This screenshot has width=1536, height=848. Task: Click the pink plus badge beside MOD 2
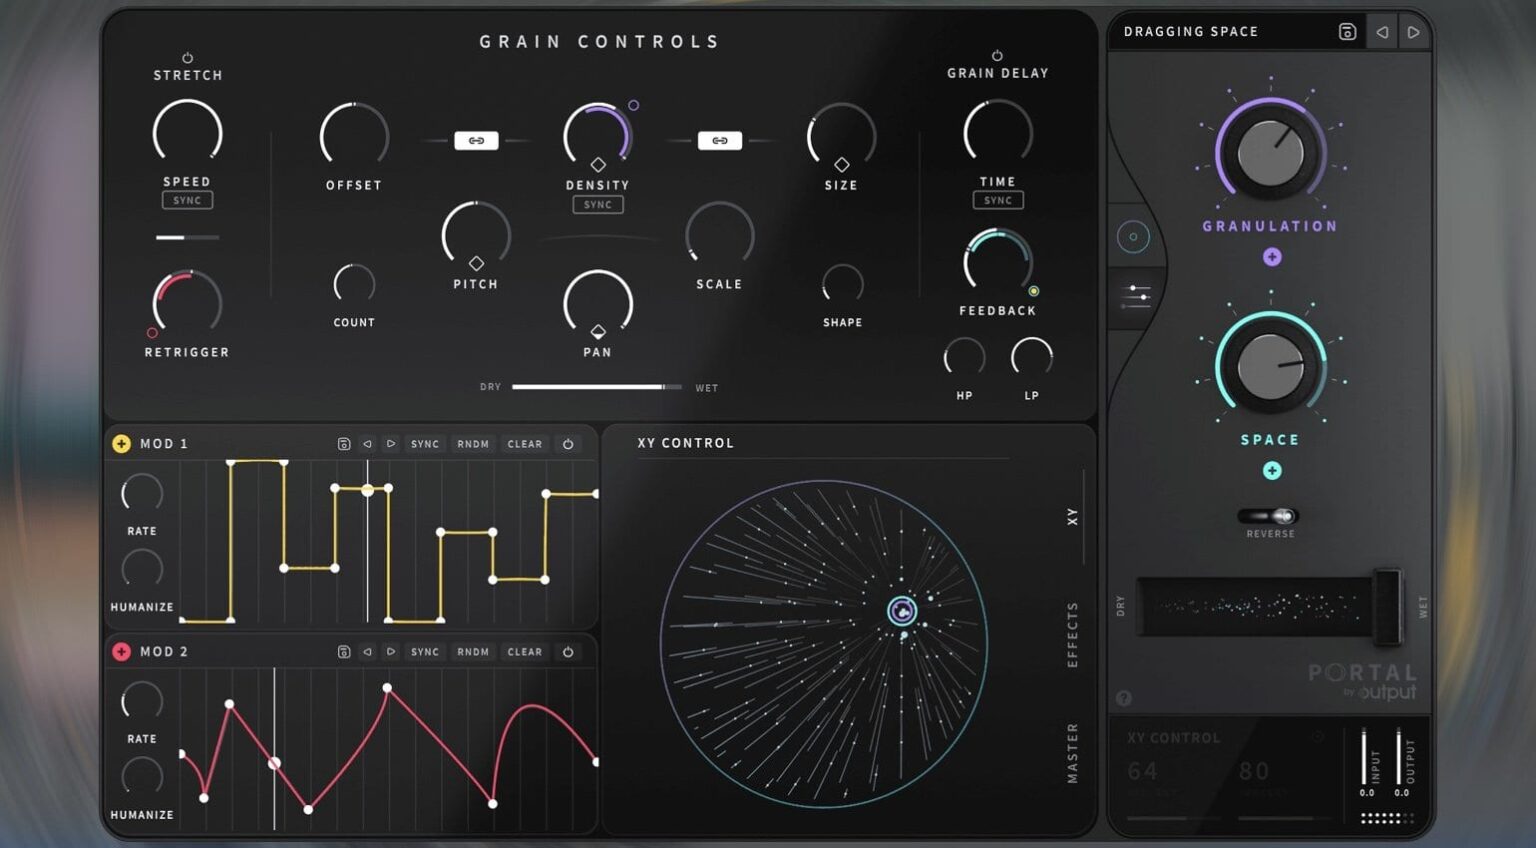coord(121,651)
